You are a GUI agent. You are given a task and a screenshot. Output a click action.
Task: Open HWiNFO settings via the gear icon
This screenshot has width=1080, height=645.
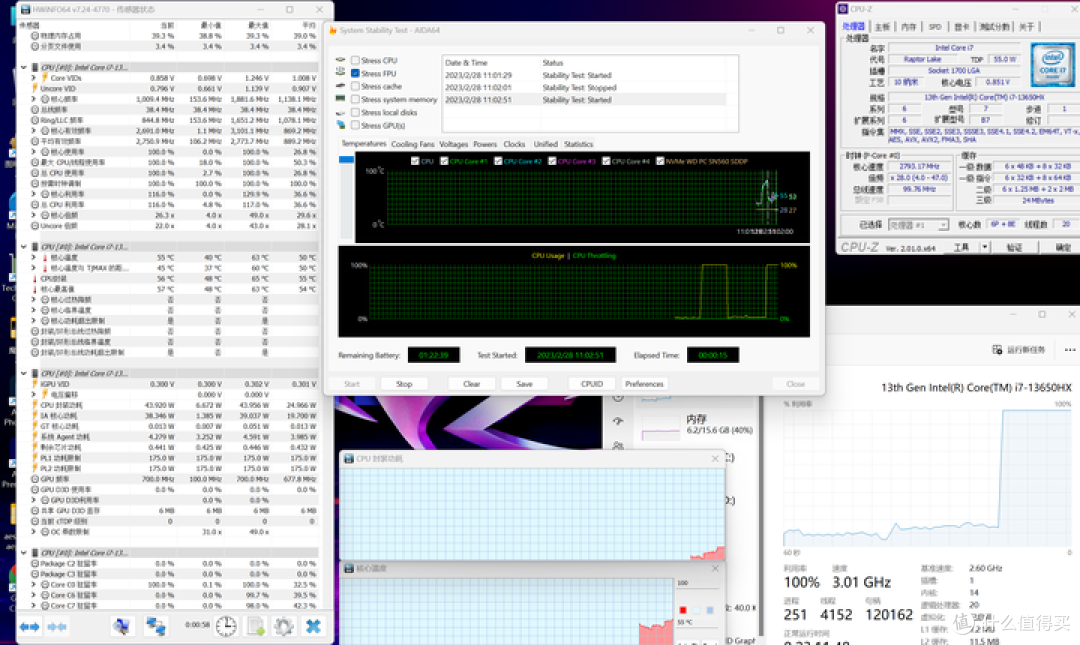click(283, 626)
